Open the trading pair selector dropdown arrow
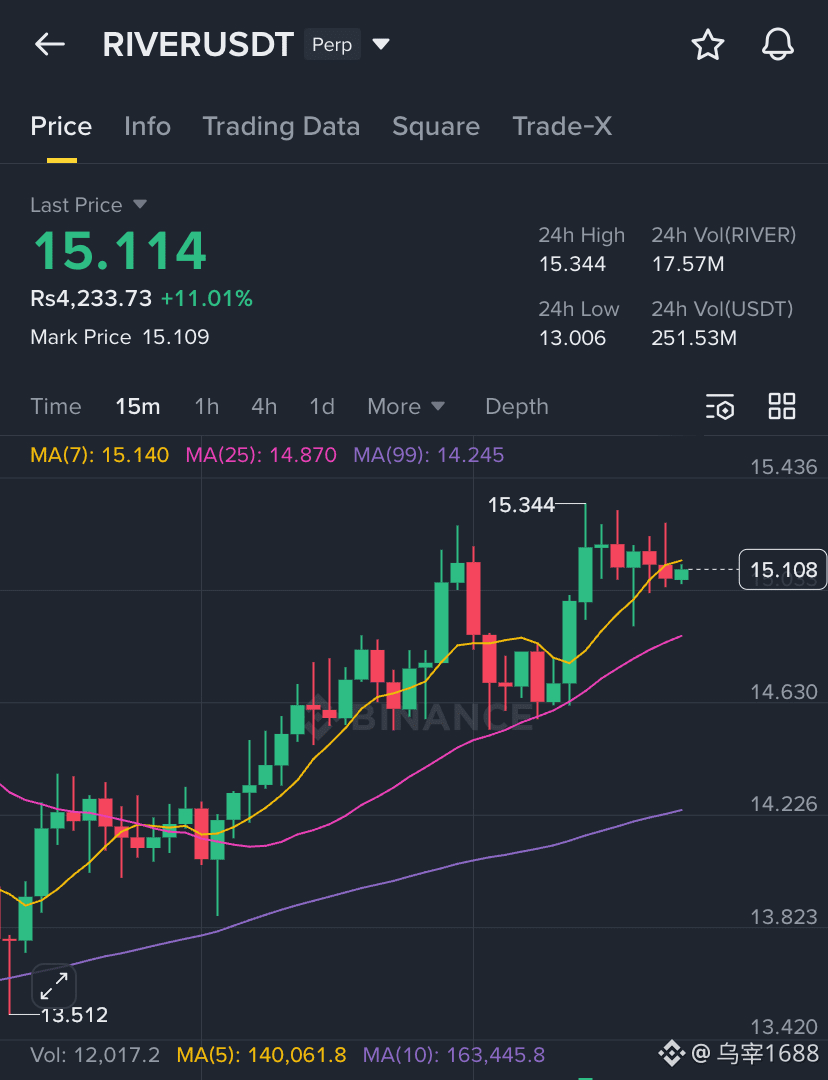The width and height of the screenshot is (828, 1080). pos(381,45)
